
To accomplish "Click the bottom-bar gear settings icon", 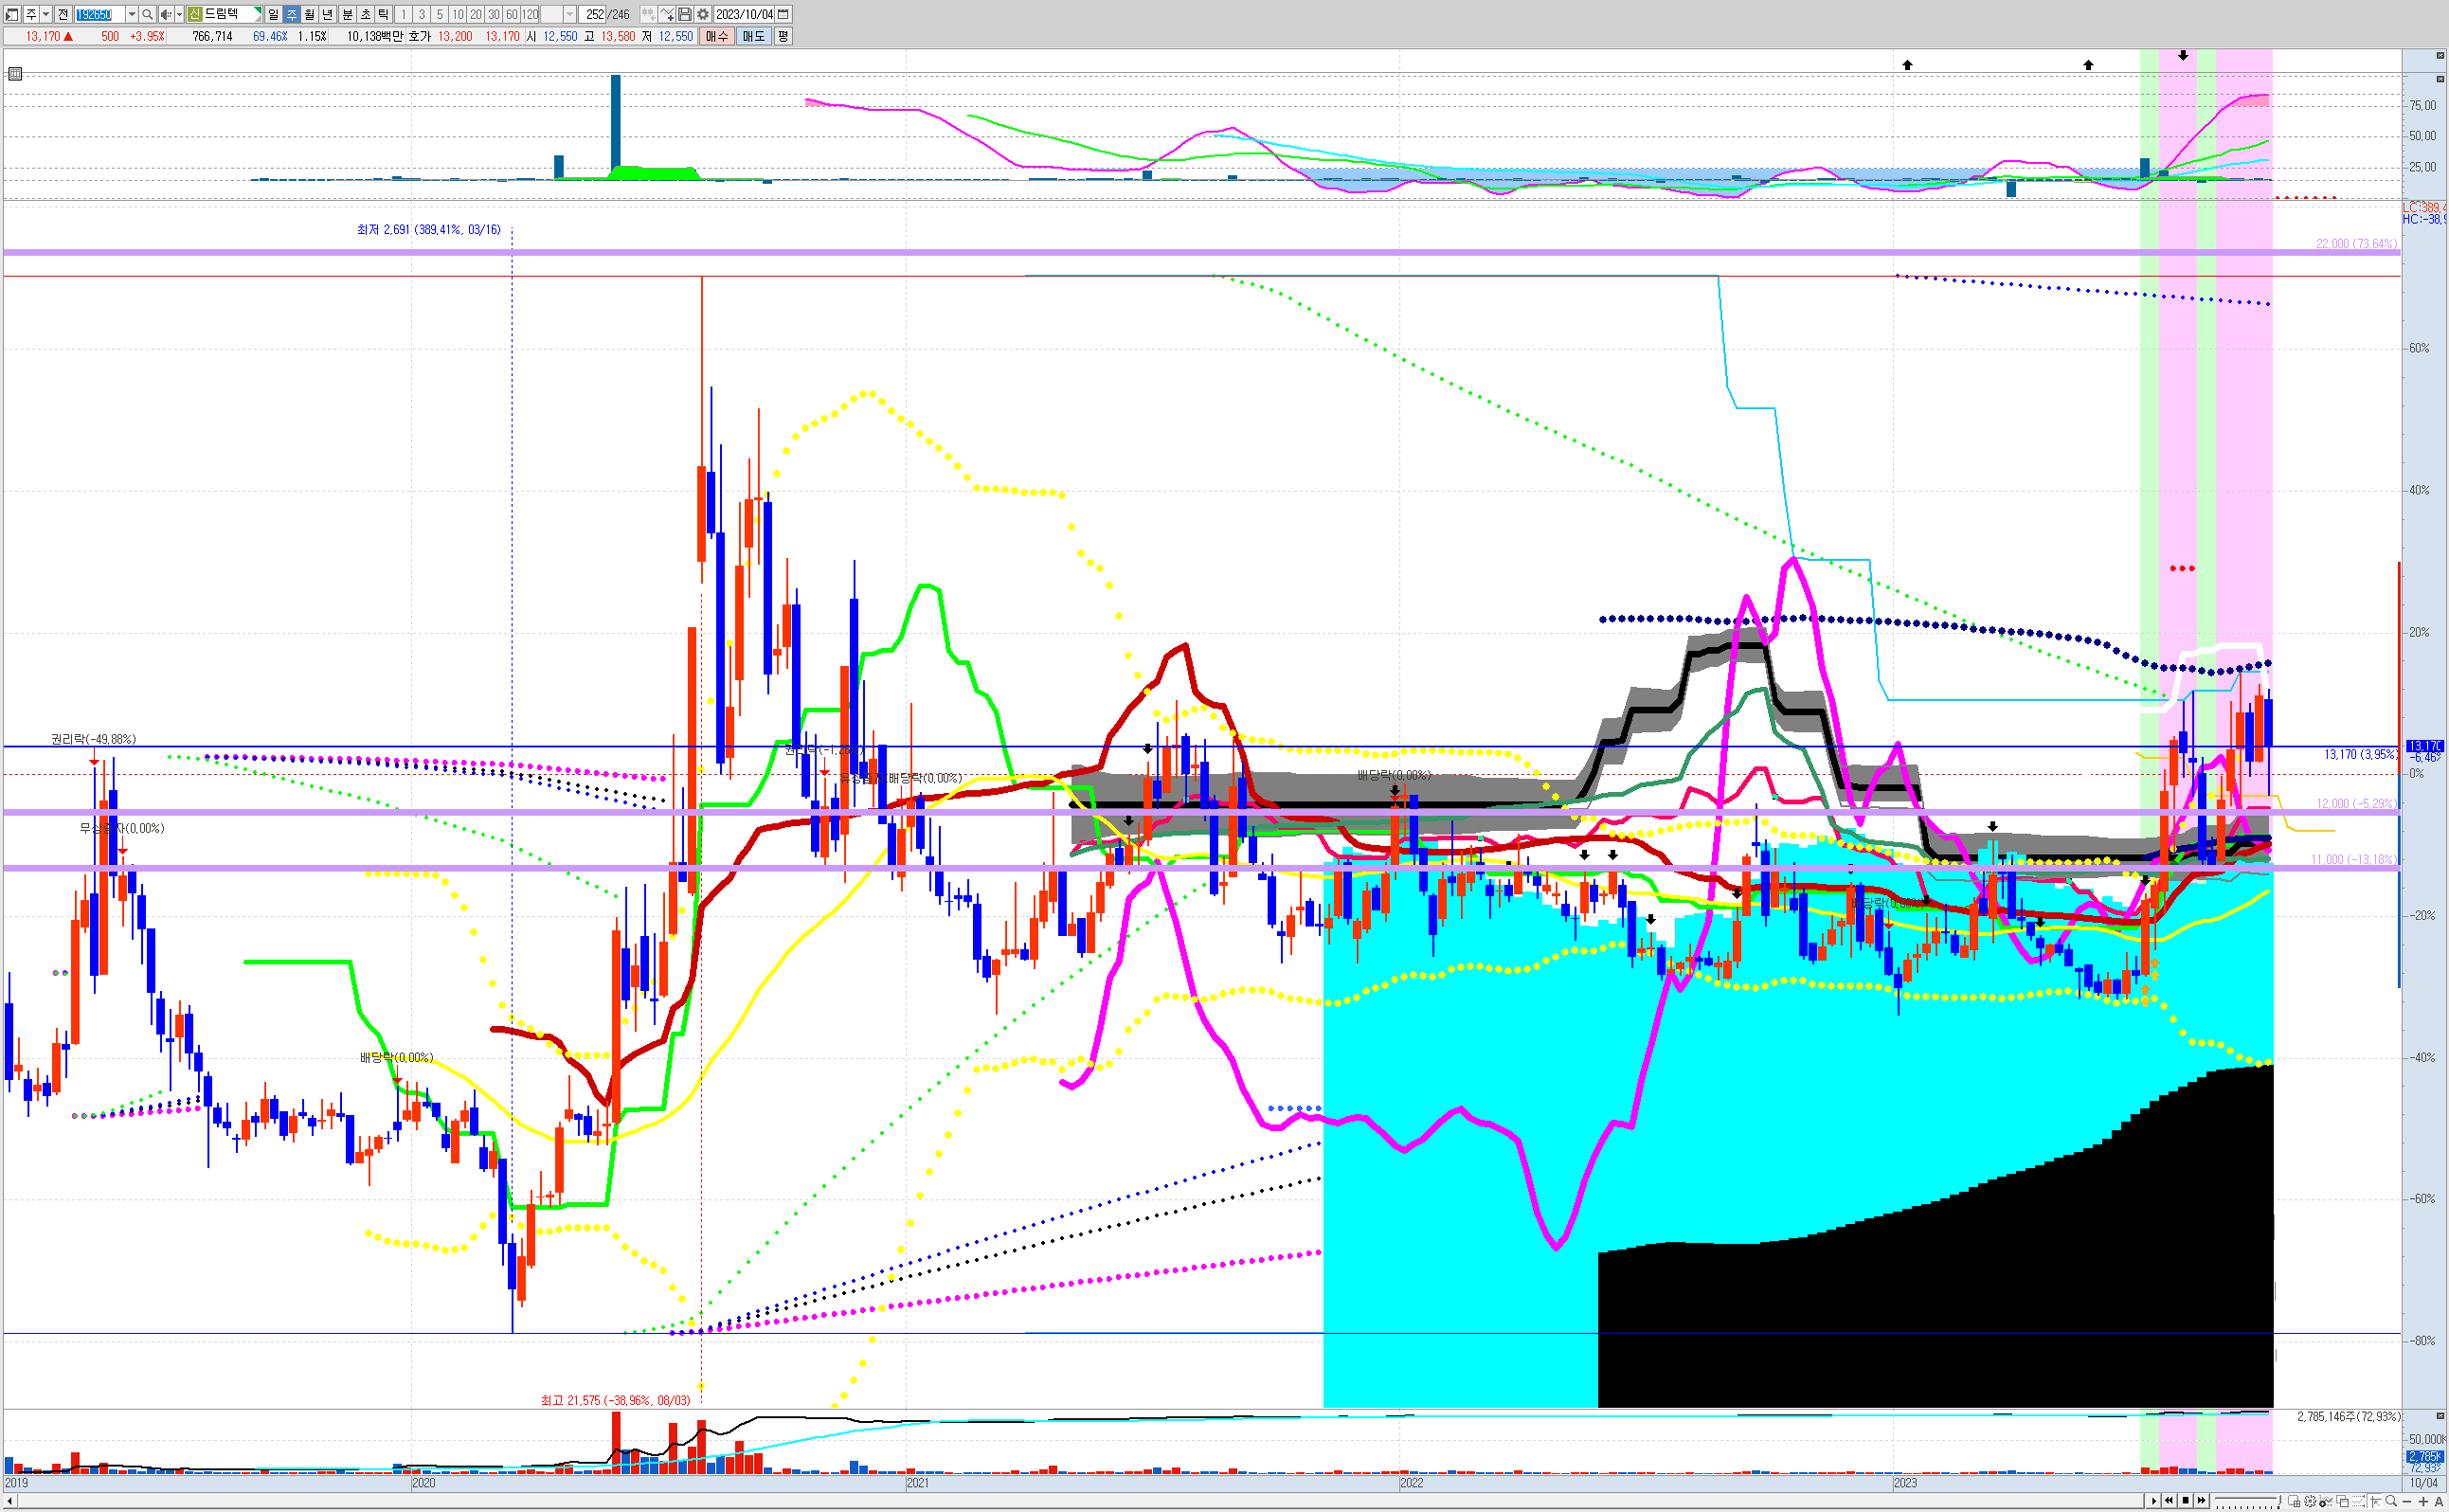I will click(x=2310, y=1502).
